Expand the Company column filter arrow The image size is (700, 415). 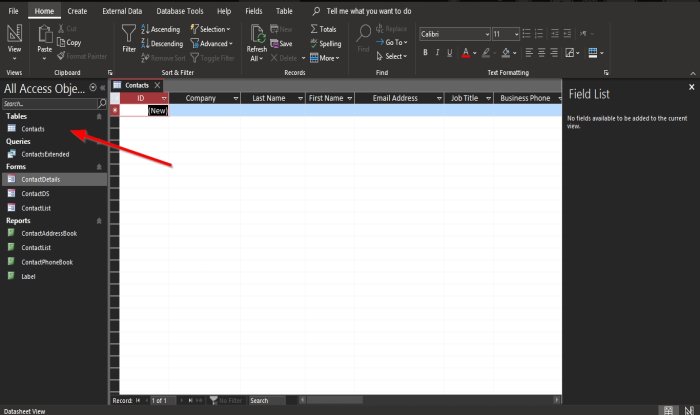[x=236, y=98]
